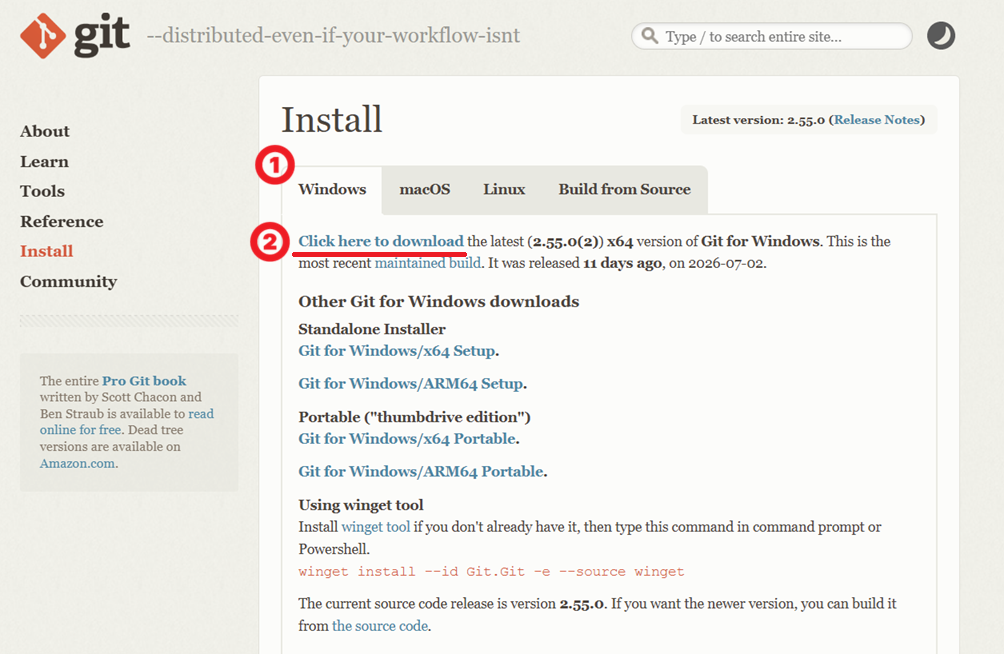Open the Amazon.com link
1004x654 pixels.
(77, 463)
